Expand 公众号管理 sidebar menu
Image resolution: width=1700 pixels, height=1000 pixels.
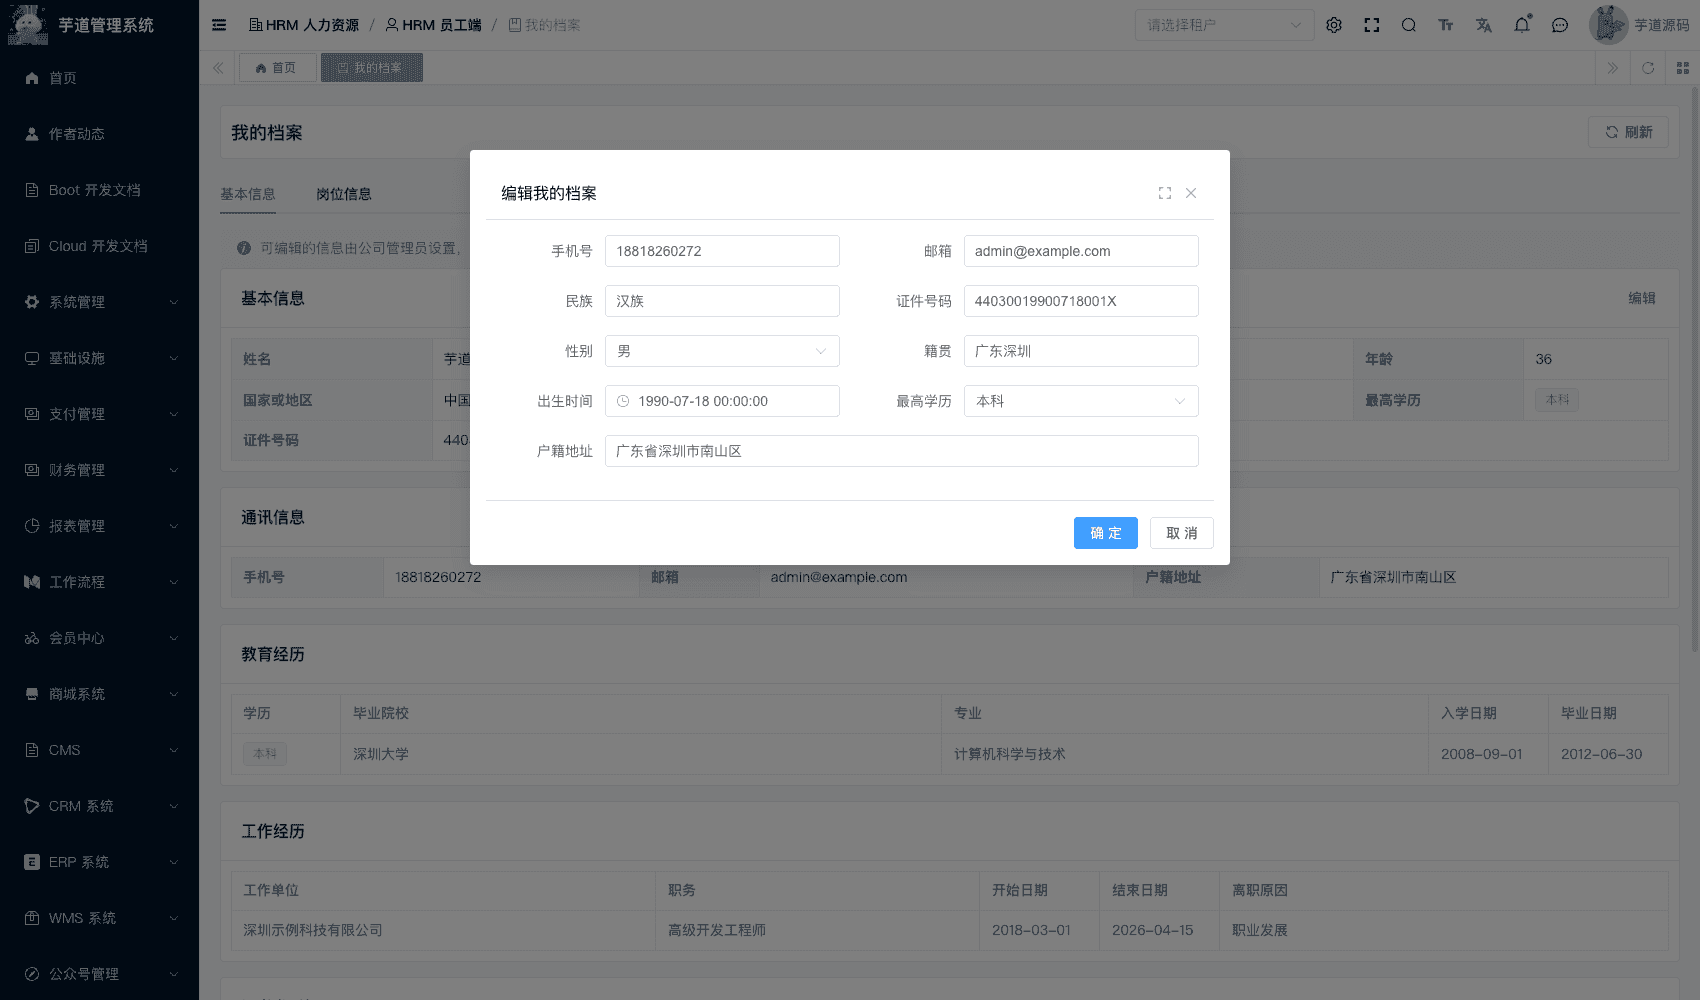(x=100, y=974)
